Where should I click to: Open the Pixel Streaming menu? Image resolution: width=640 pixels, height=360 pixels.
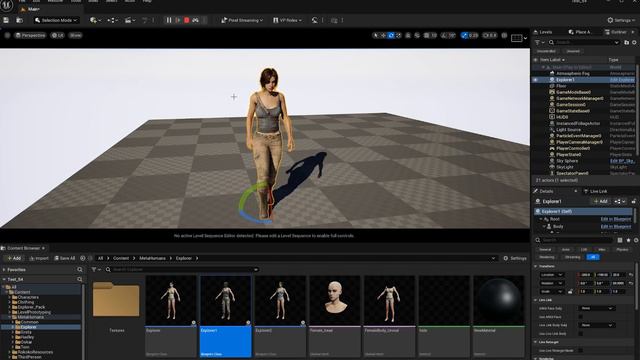point(242,20)
